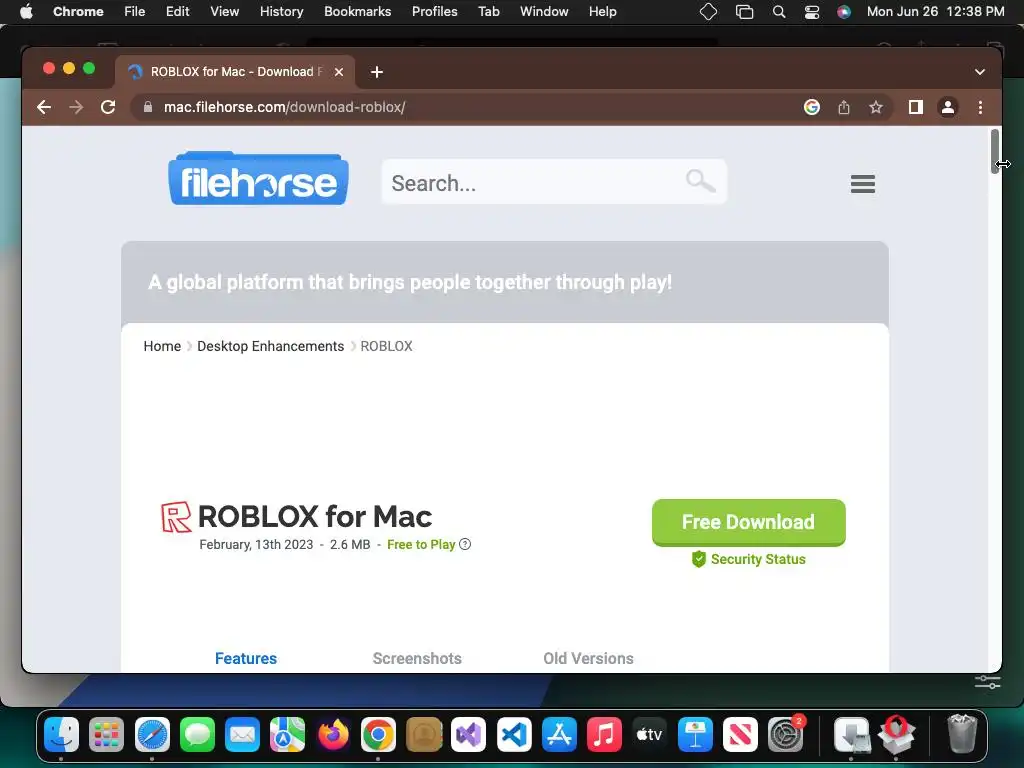The image size is (1024, 768).
Task: Close the ROBLOX for Mac tab
Action: (x=339, y=72)
